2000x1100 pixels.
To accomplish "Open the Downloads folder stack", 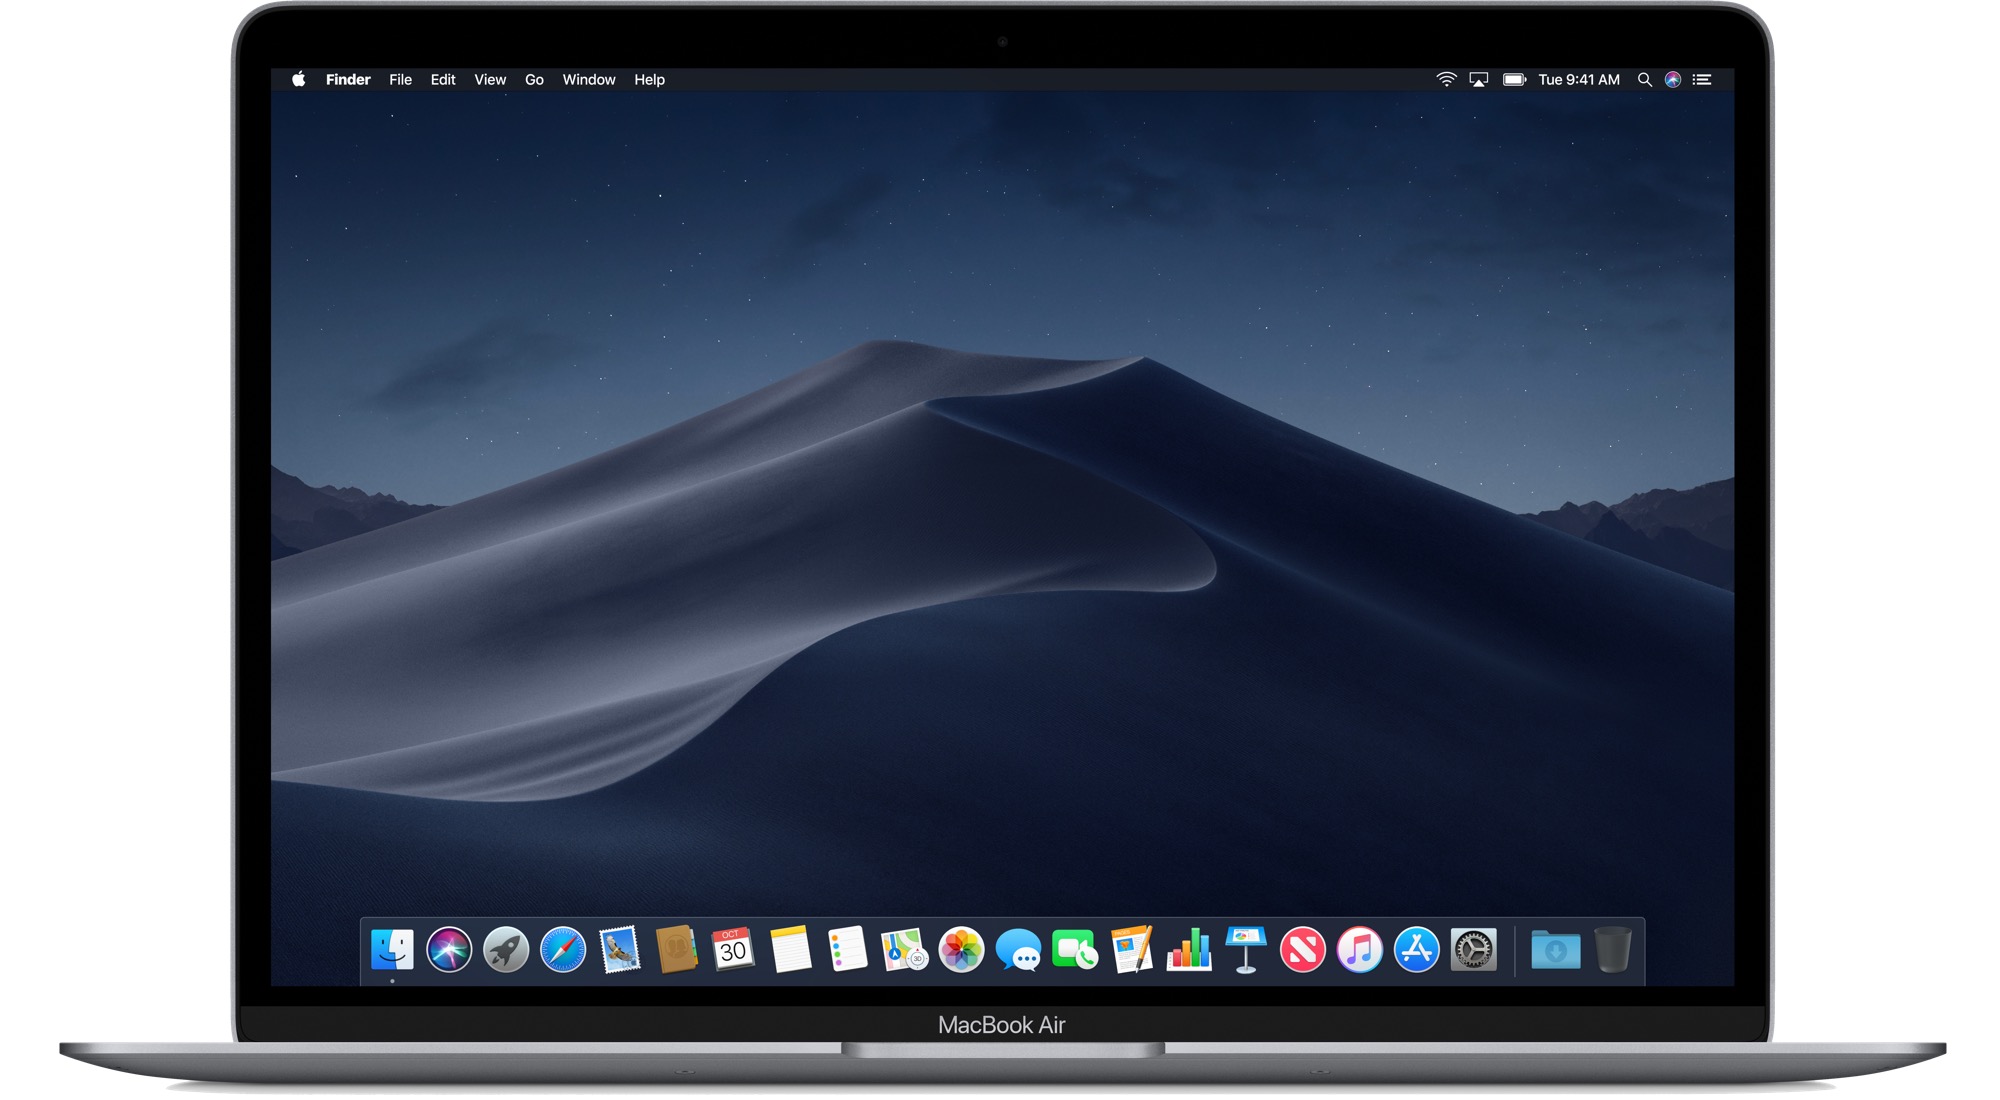I will tap(1556, 949).
